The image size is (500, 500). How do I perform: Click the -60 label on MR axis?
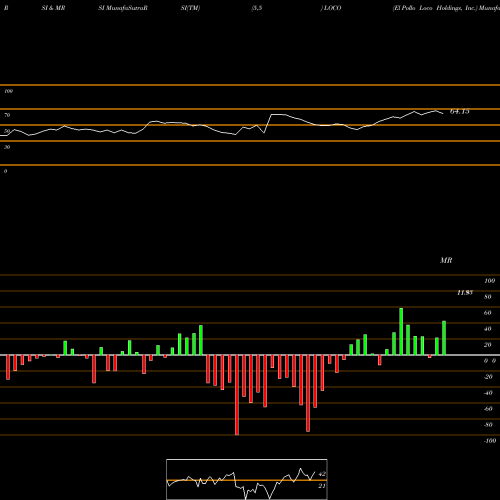point(488,409)
